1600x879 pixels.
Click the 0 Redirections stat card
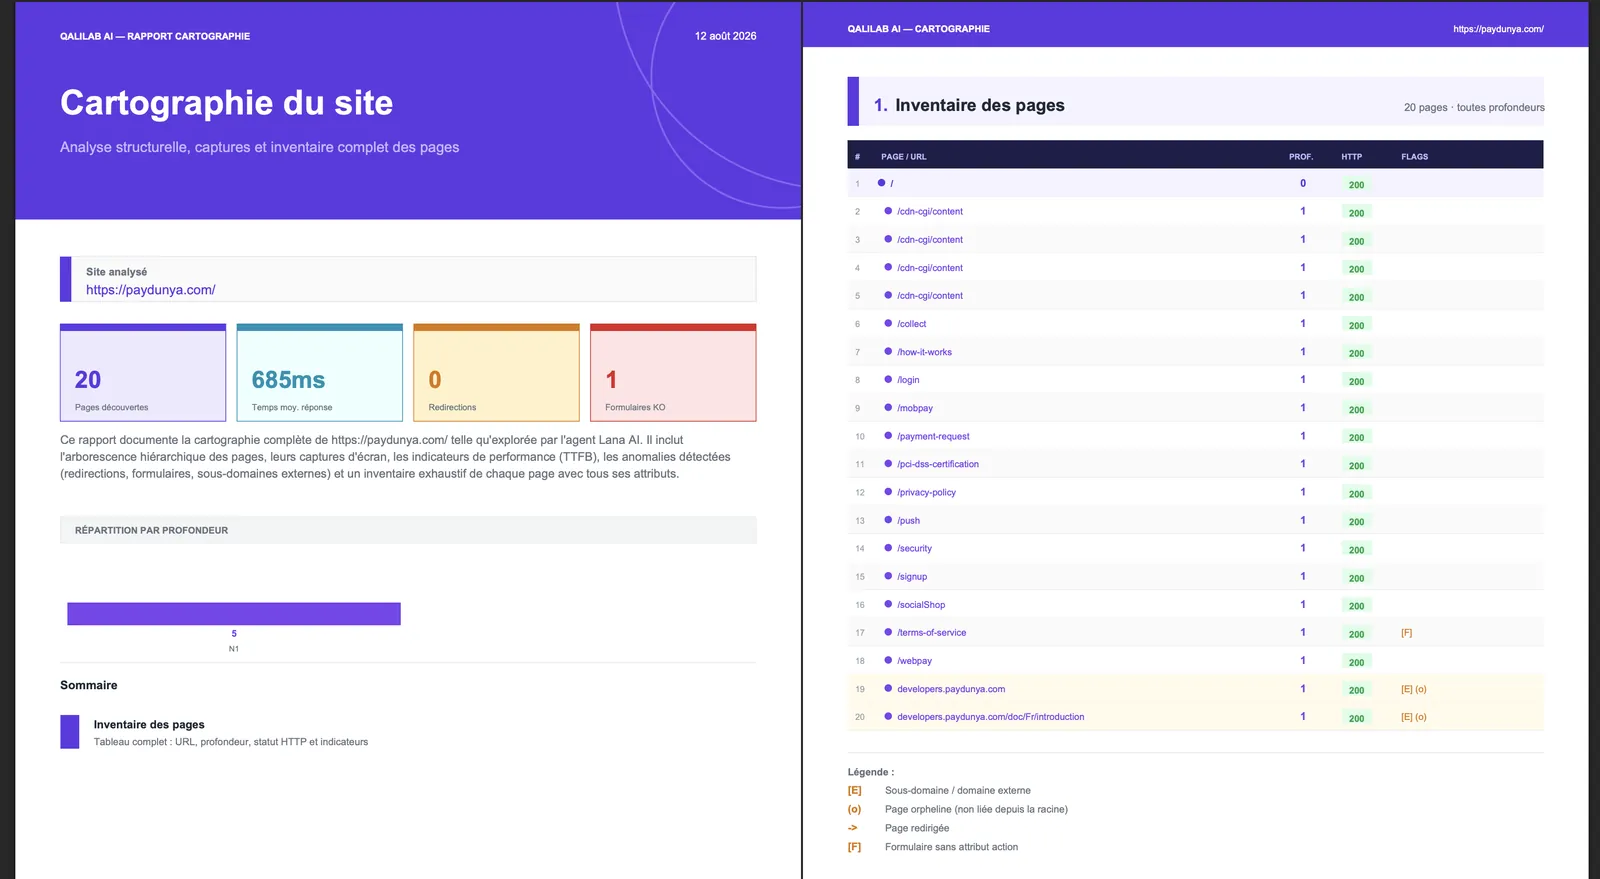point(496,373)
